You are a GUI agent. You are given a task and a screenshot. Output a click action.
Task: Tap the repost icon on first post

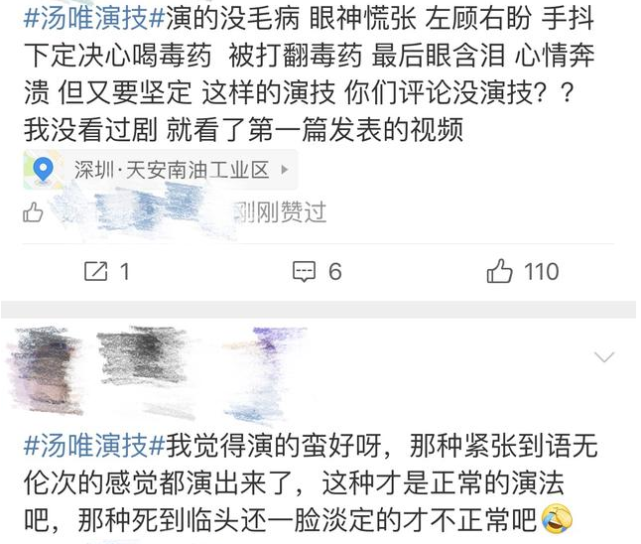pyautogui.click(x=96, y=271)
